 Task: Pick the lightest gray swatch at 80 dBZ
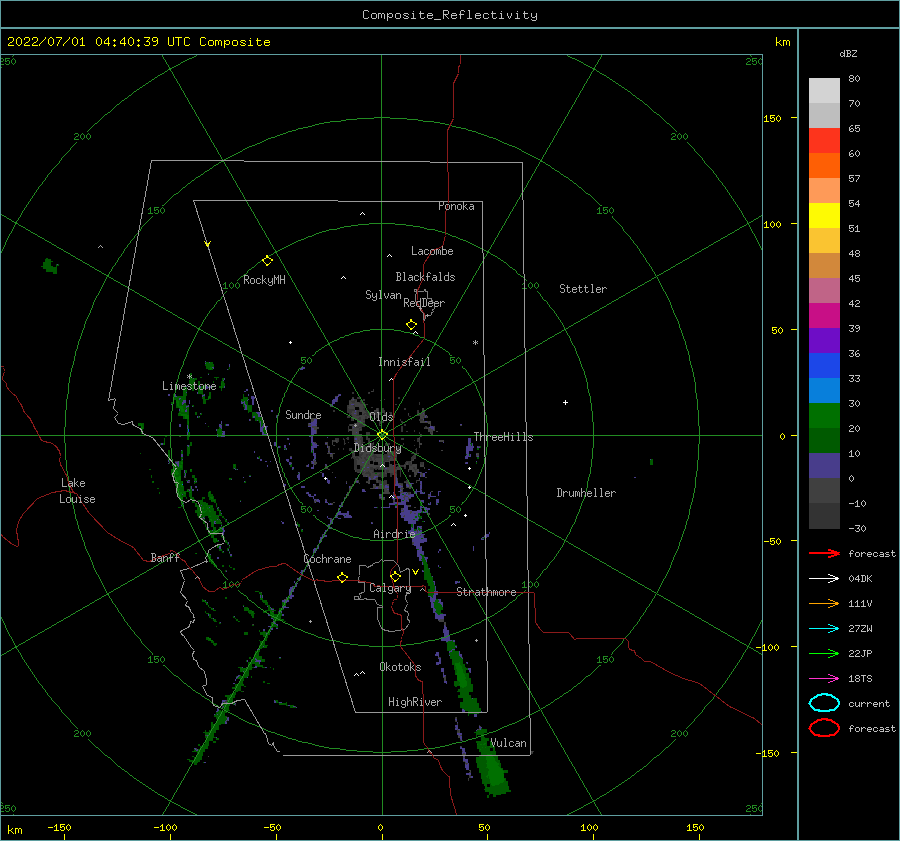pyautogui.click(x=824, y=90)
